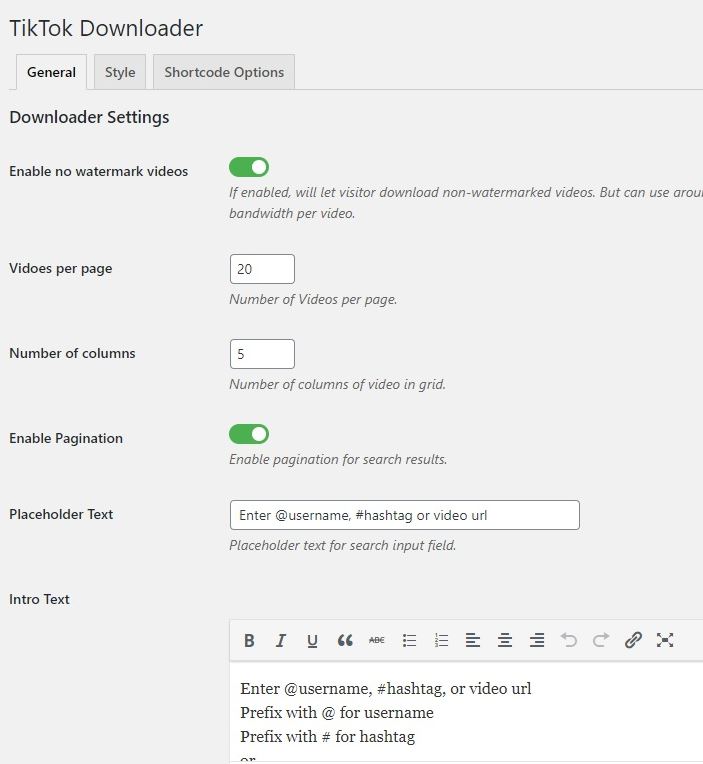Open the Shortcode Options tab
This screenshot has width=703, height=764.
click(224, 72)
